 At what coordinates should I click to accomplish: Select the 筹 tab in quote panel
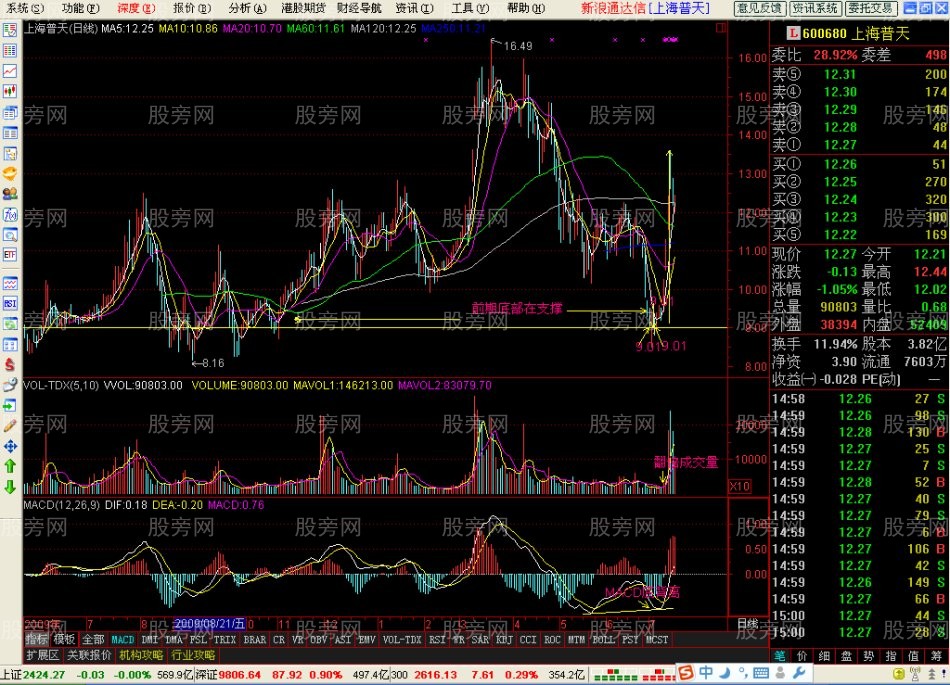[x=937, y=656]
